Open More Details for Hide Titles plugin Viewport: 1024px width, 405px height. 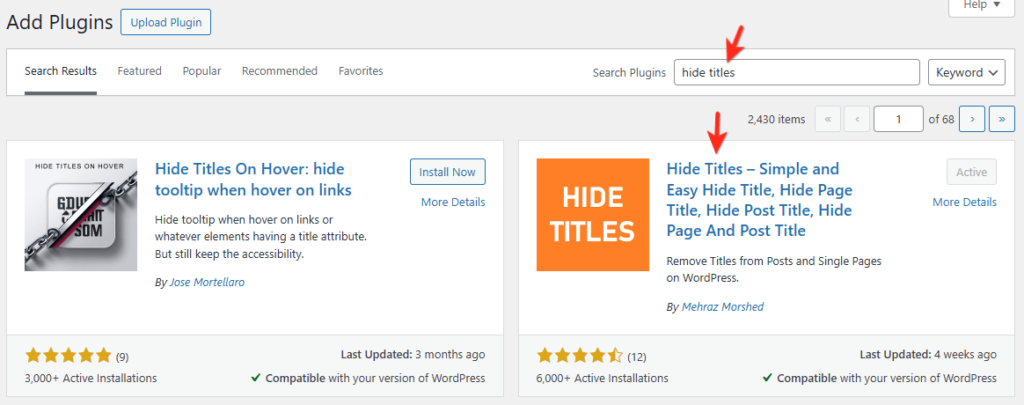(x=965, y=202)
